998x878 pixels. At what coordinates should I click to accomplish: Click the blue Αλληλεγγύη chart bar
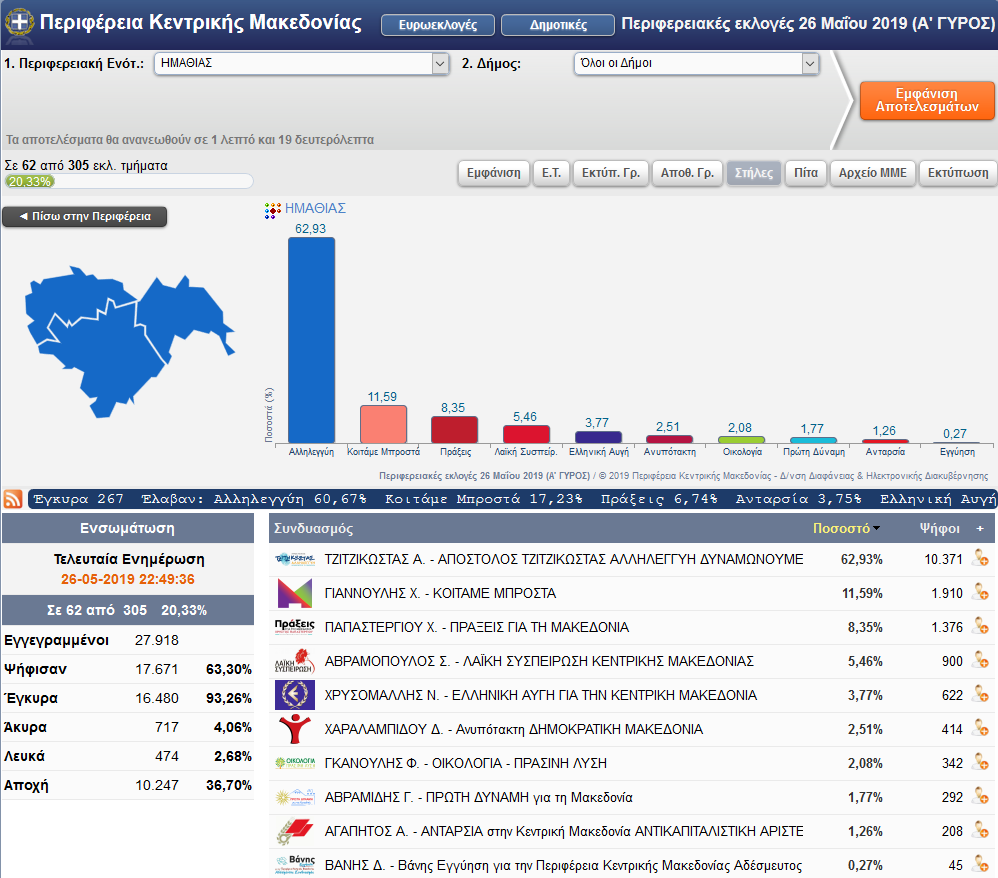coord(311,340)
